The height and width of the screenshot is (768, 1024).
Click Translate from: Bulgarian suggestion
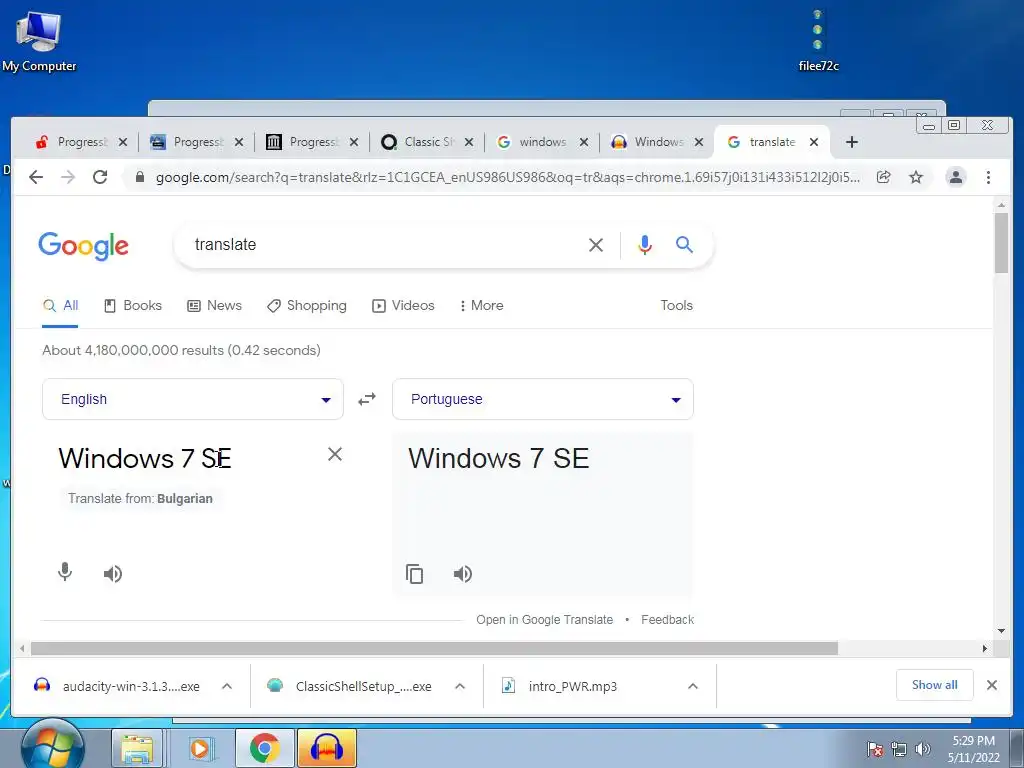[x=140, y=498]
